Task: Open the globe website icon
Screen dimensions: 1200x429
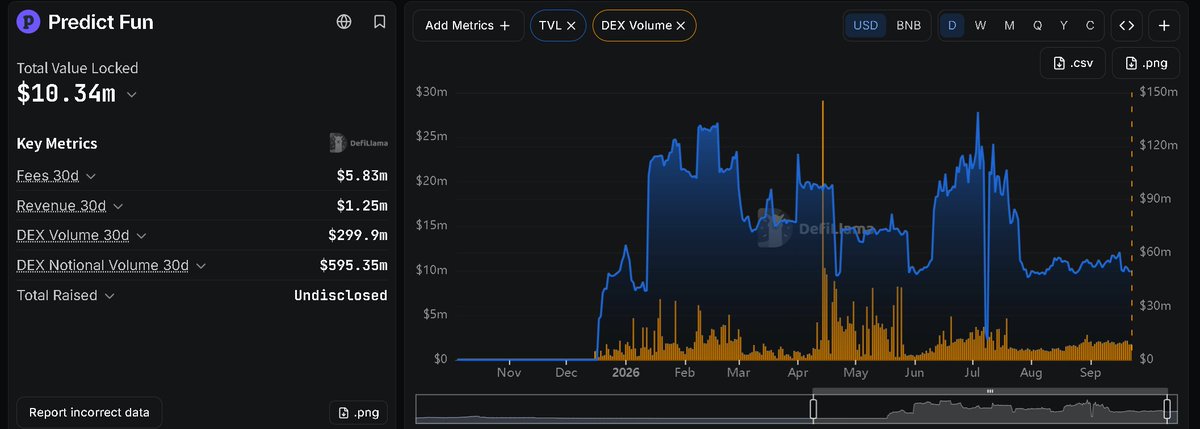Action: coord(344,21)
